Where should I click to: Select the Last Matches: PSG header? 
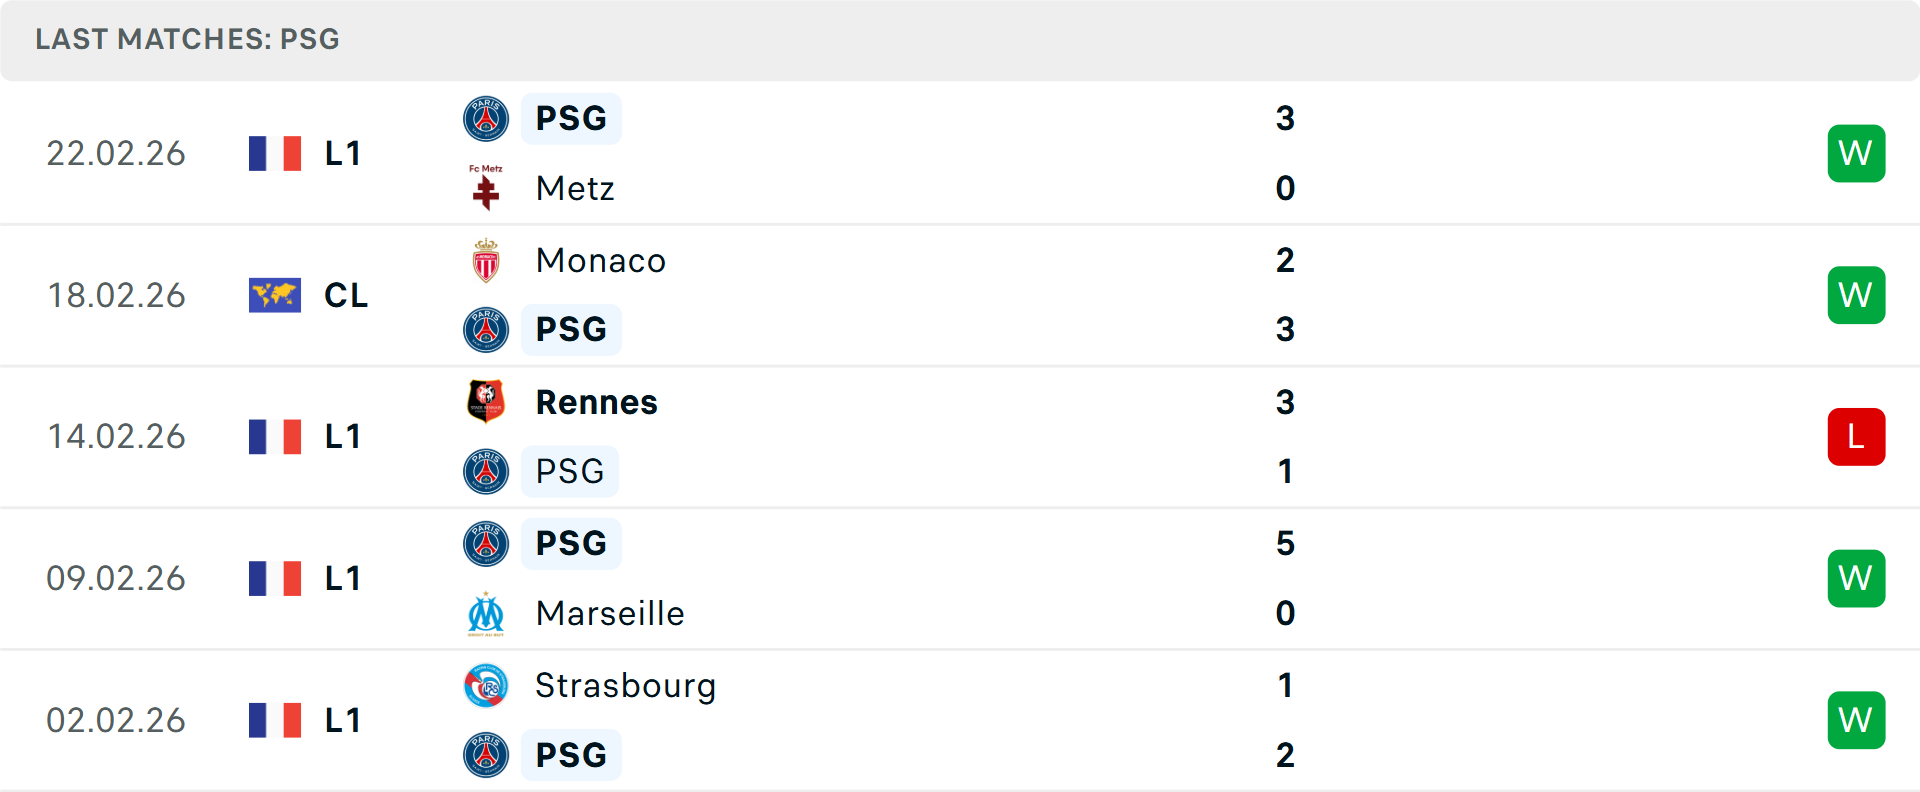click(188, 39)
